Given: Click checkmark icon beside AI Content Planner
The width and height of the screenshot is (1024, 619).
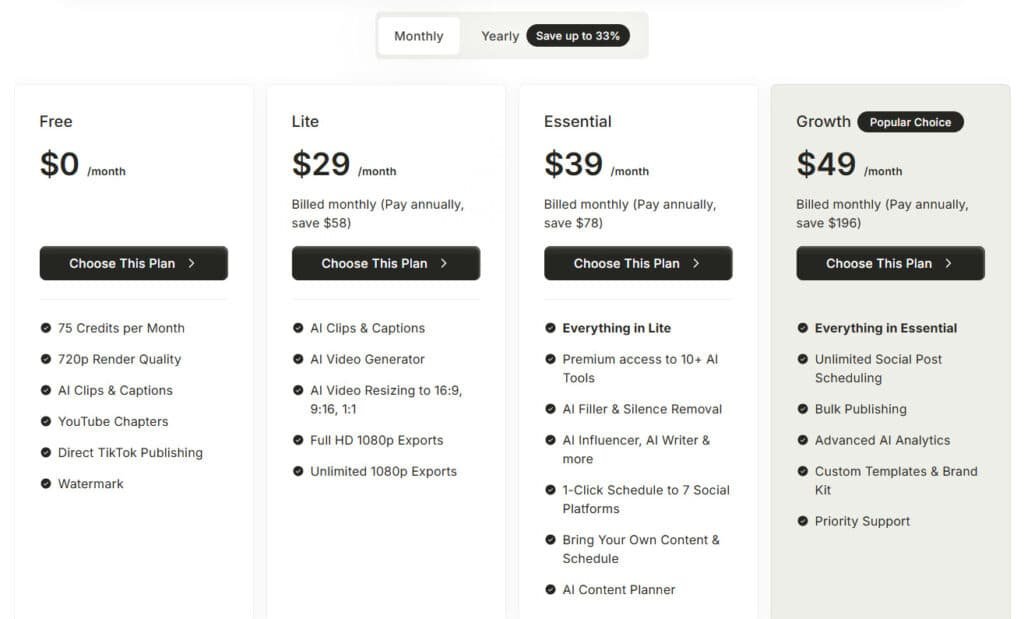Looking at the screenshot, I should click(x=550, y=590).
